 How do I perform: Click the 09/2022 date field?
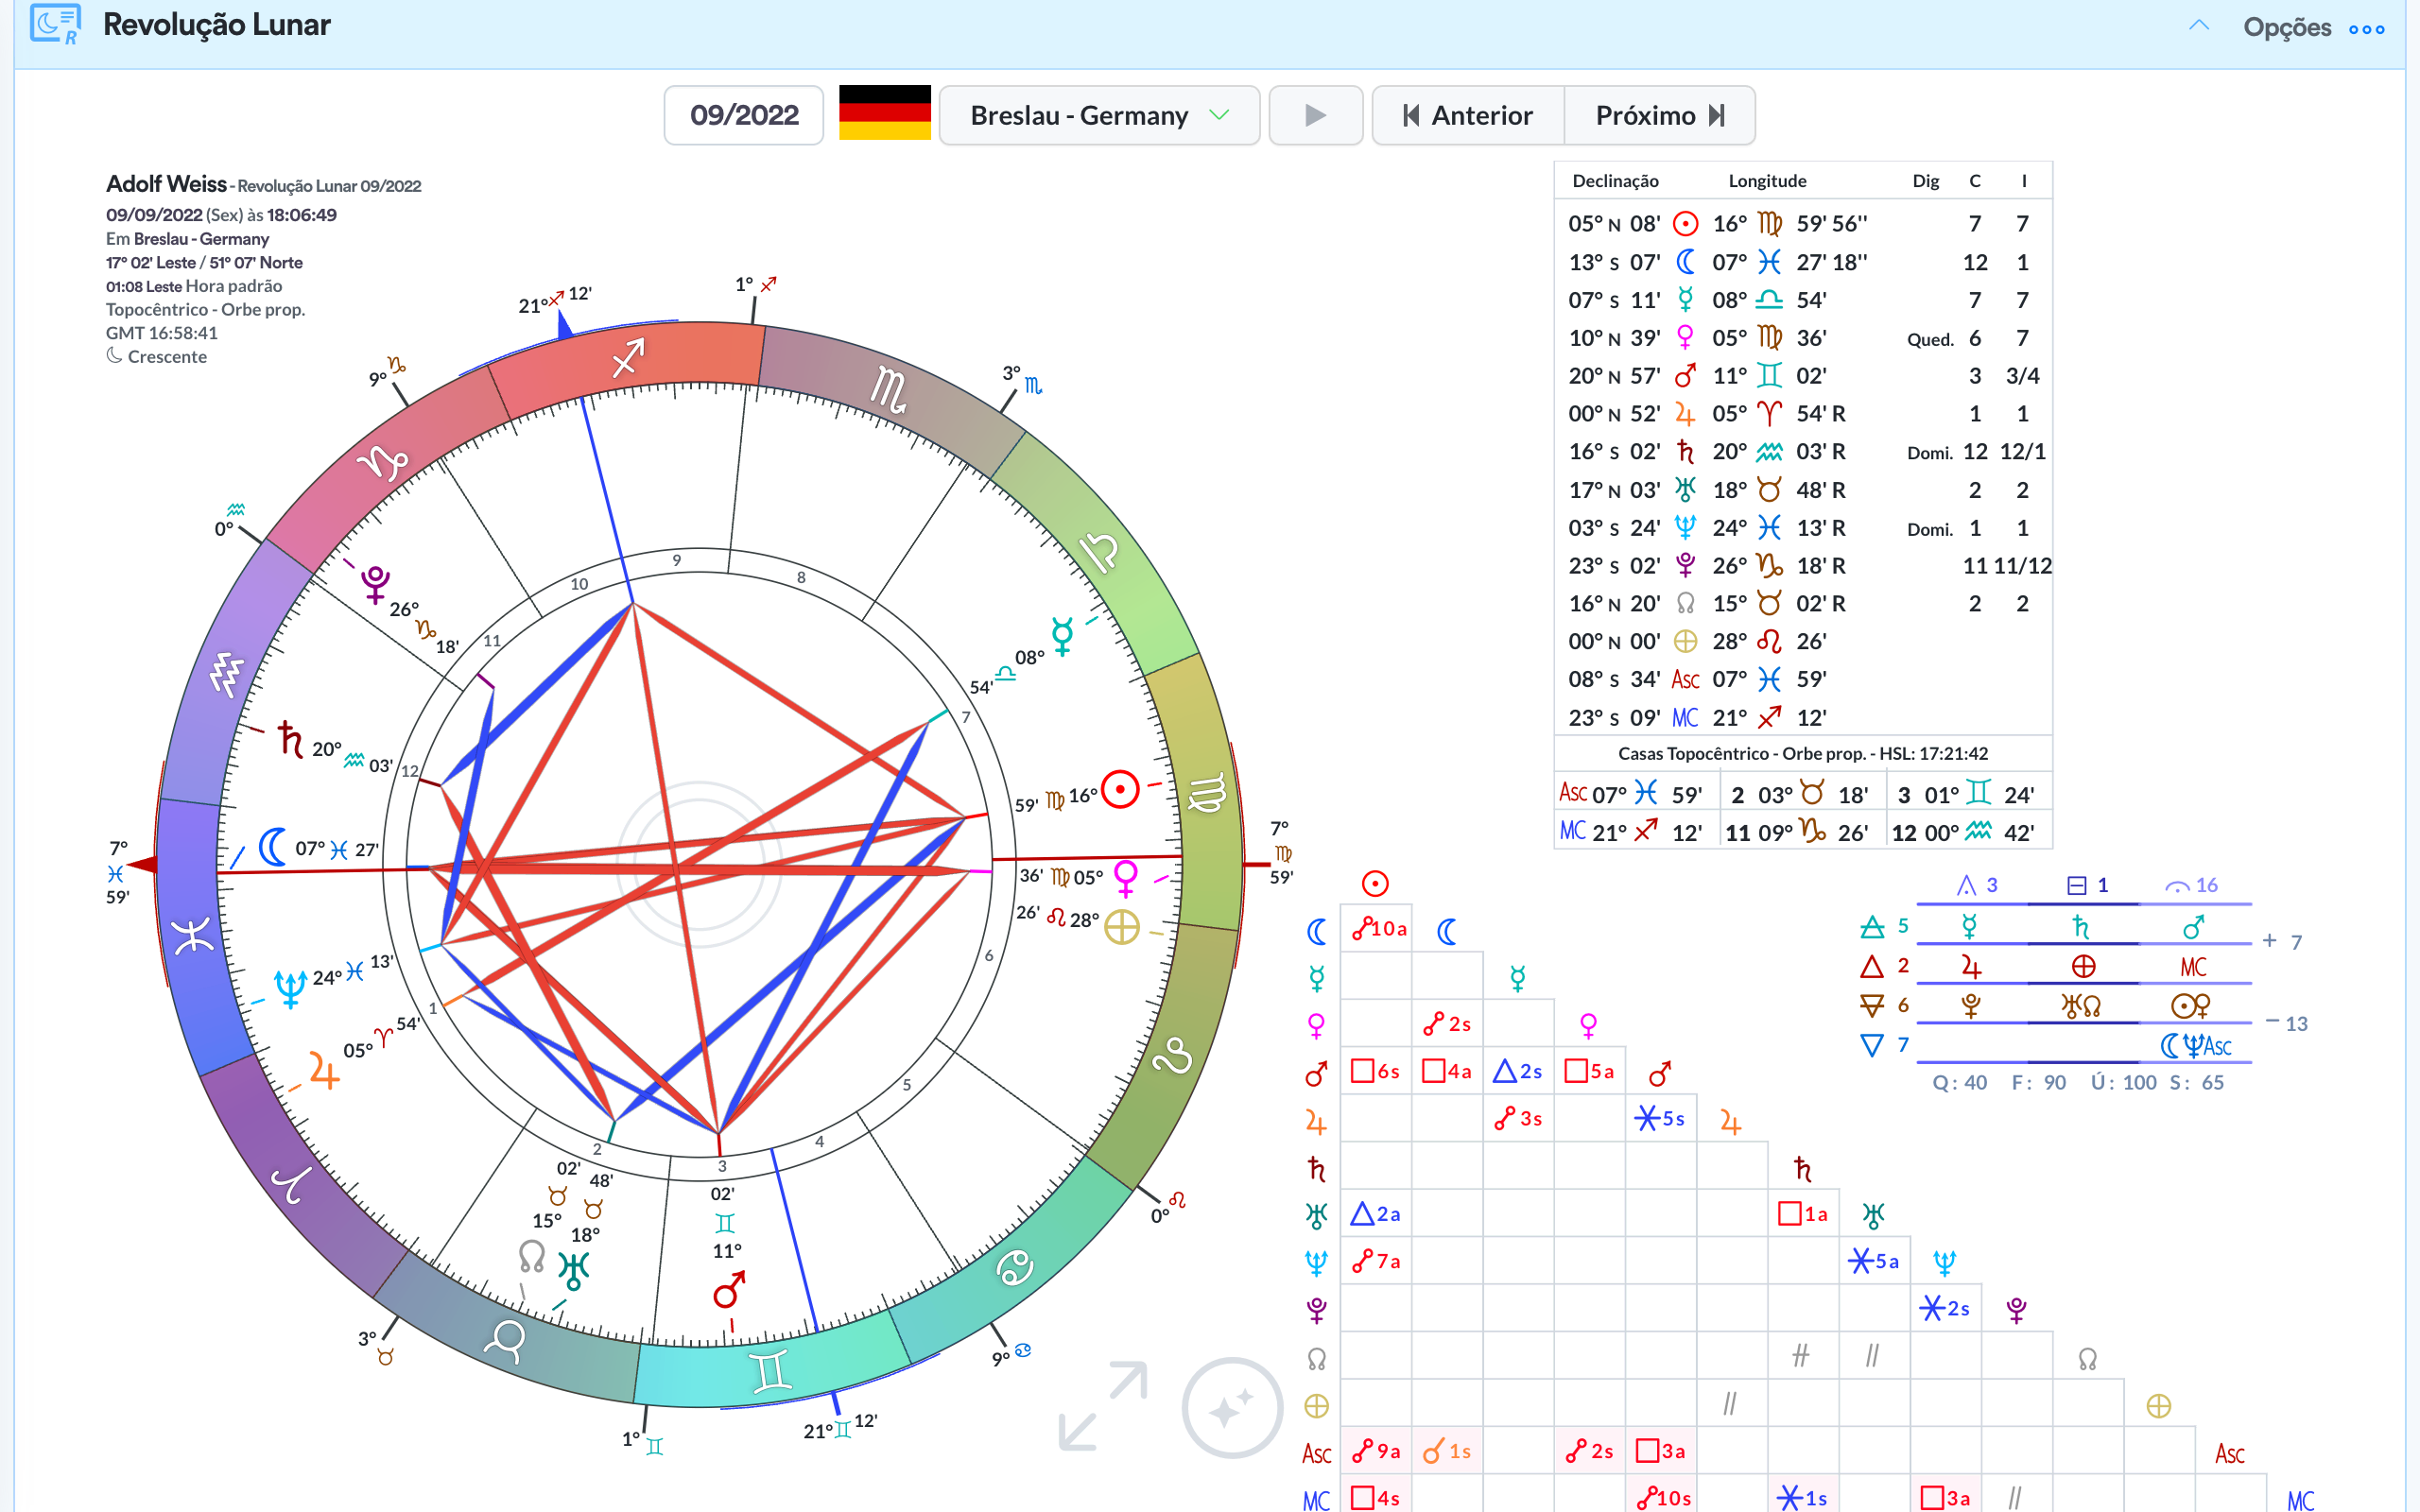pyautogui.click(x=744, y=115)
